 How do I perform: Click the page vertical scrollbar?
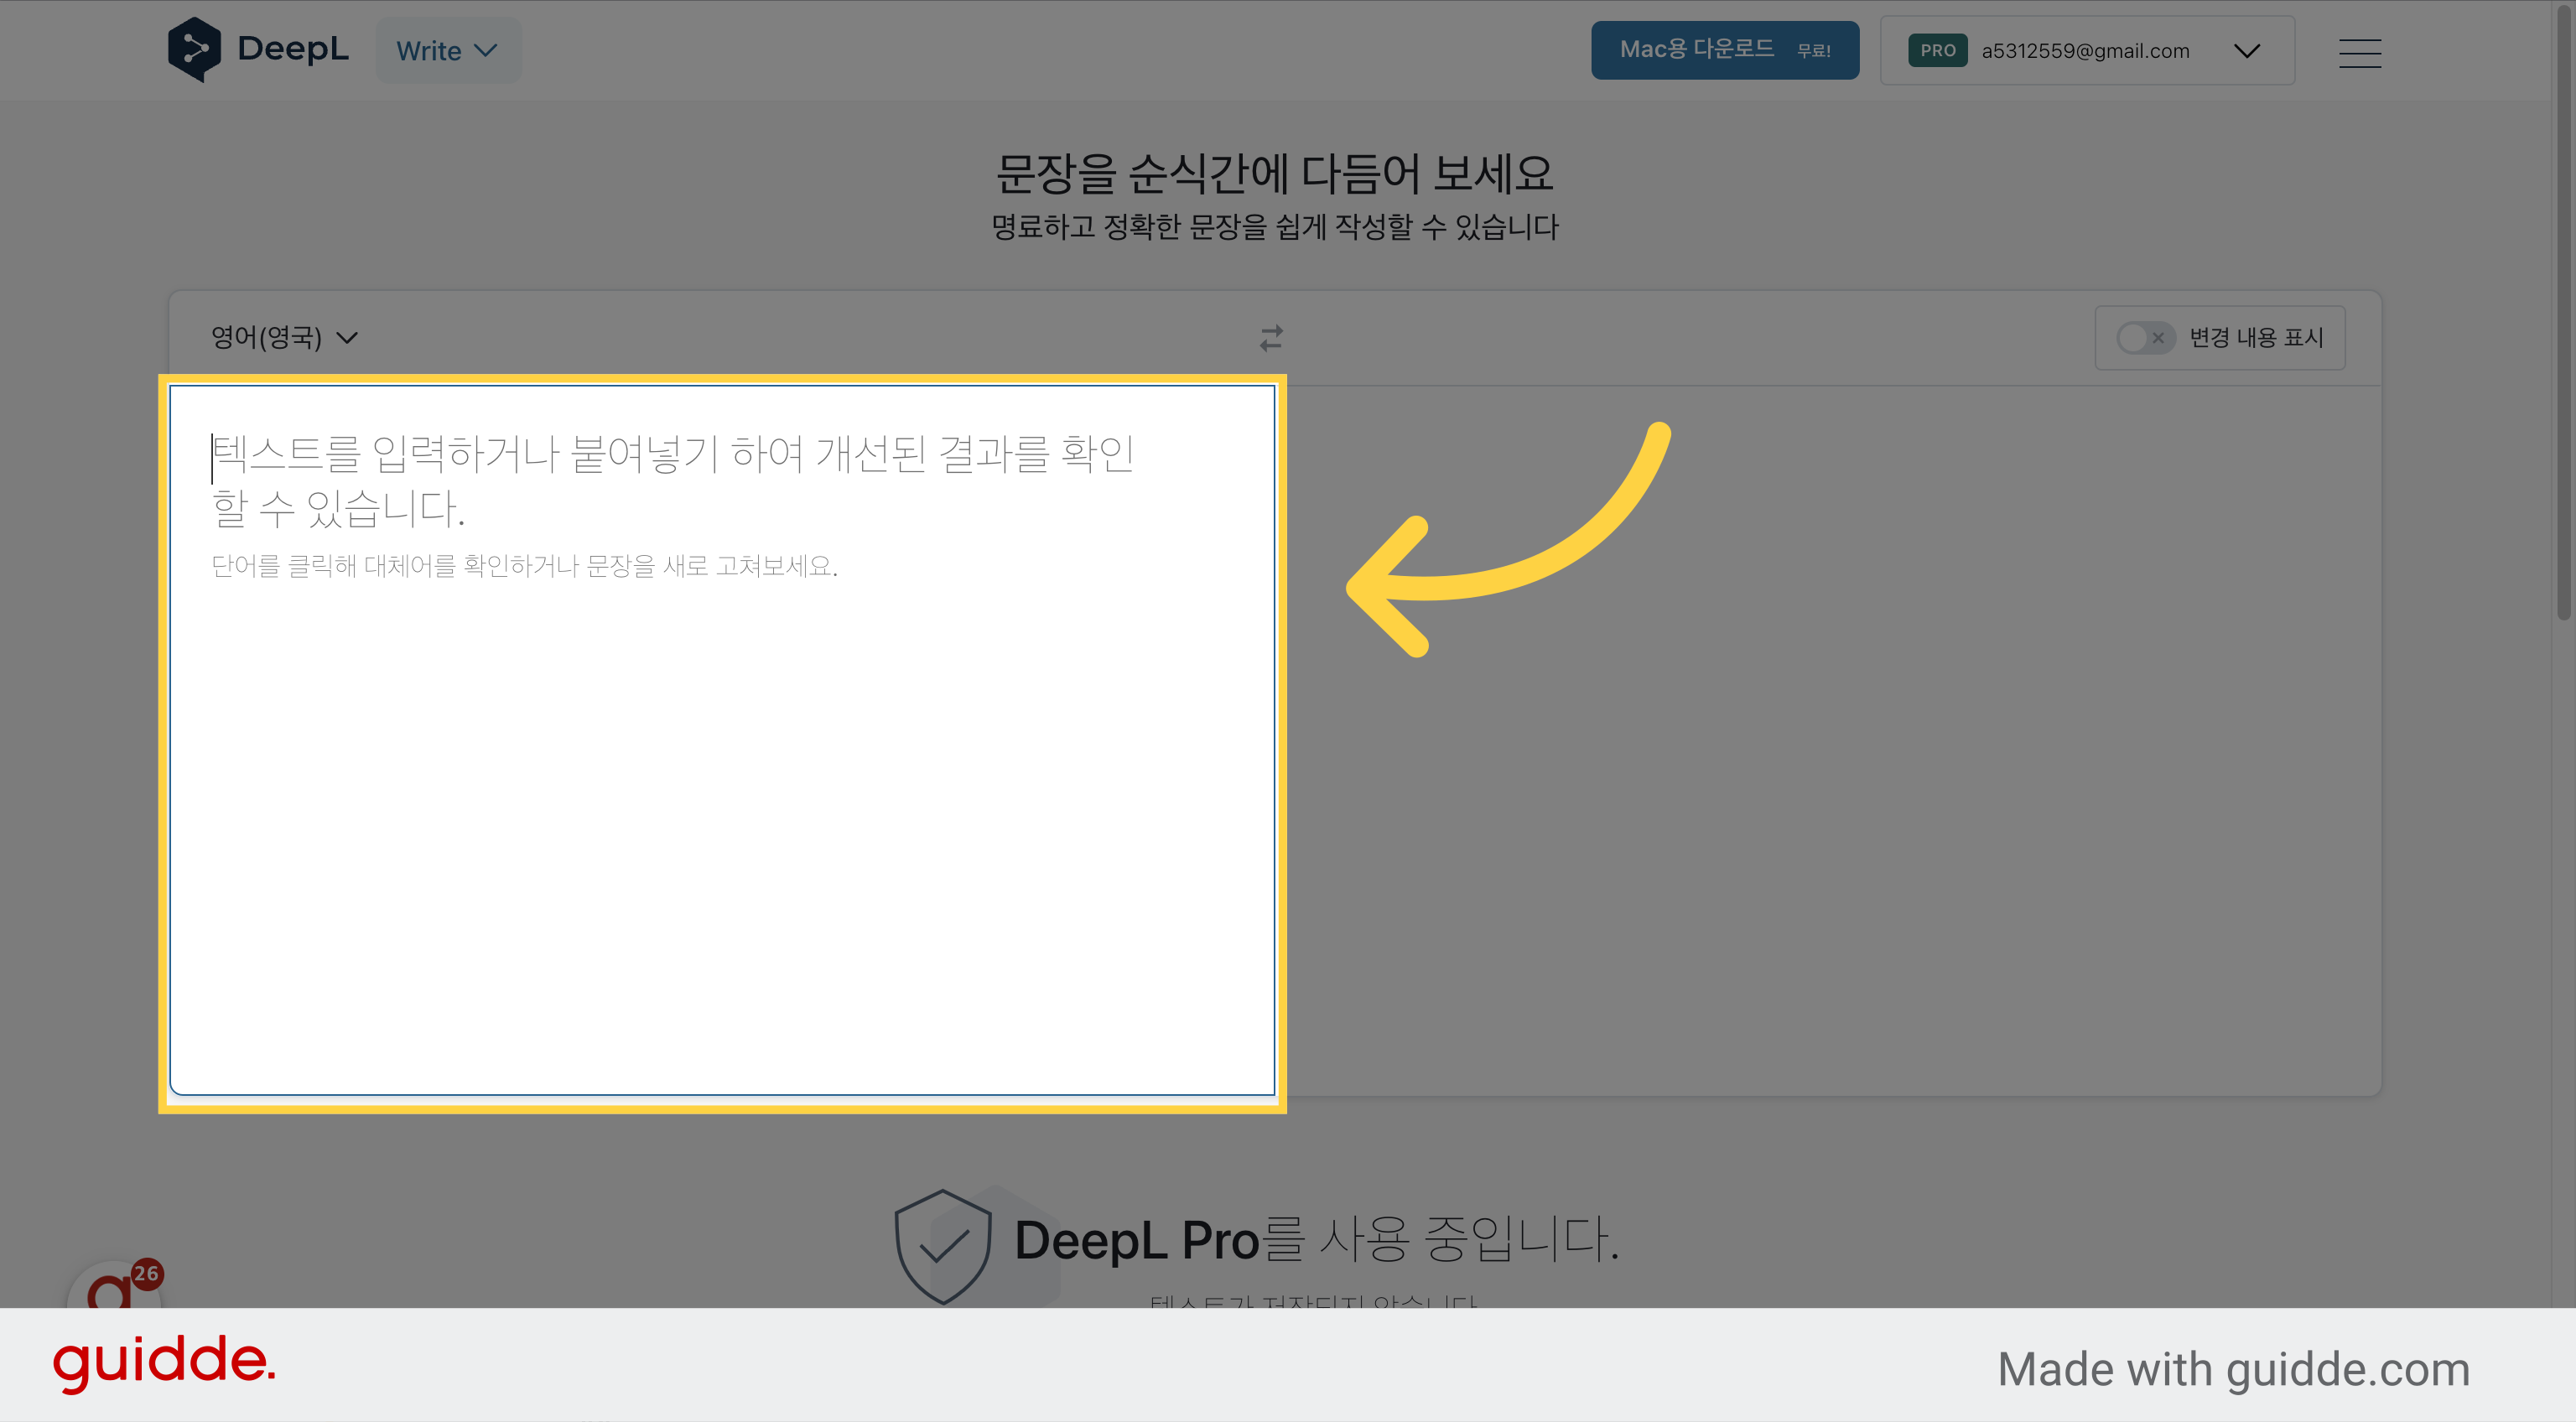coord(2564,310)
